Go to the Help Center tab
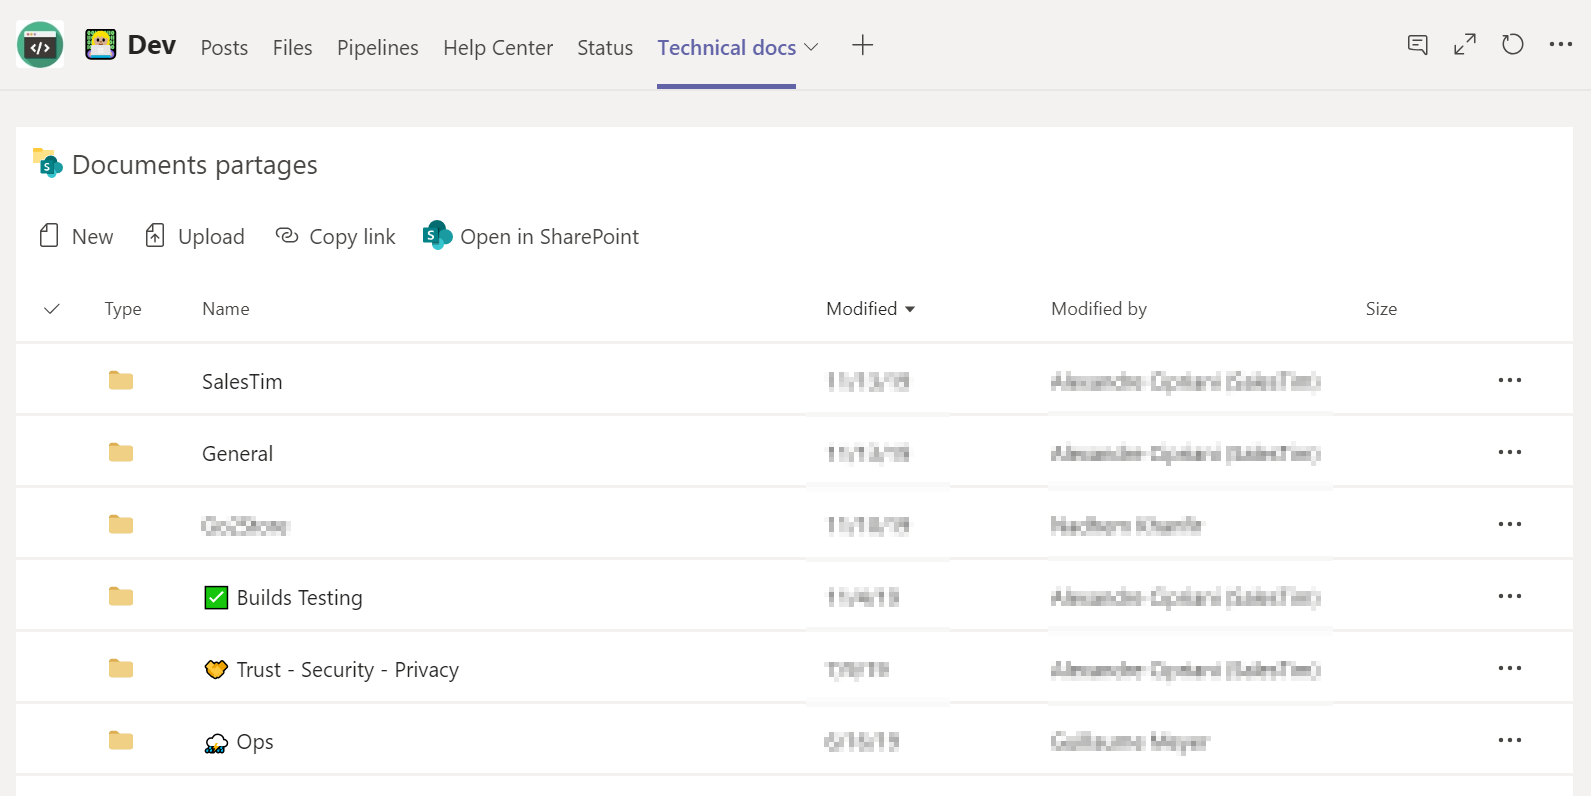The width and height of the screenshot is (1591, 796). click(x=497, y=48)
